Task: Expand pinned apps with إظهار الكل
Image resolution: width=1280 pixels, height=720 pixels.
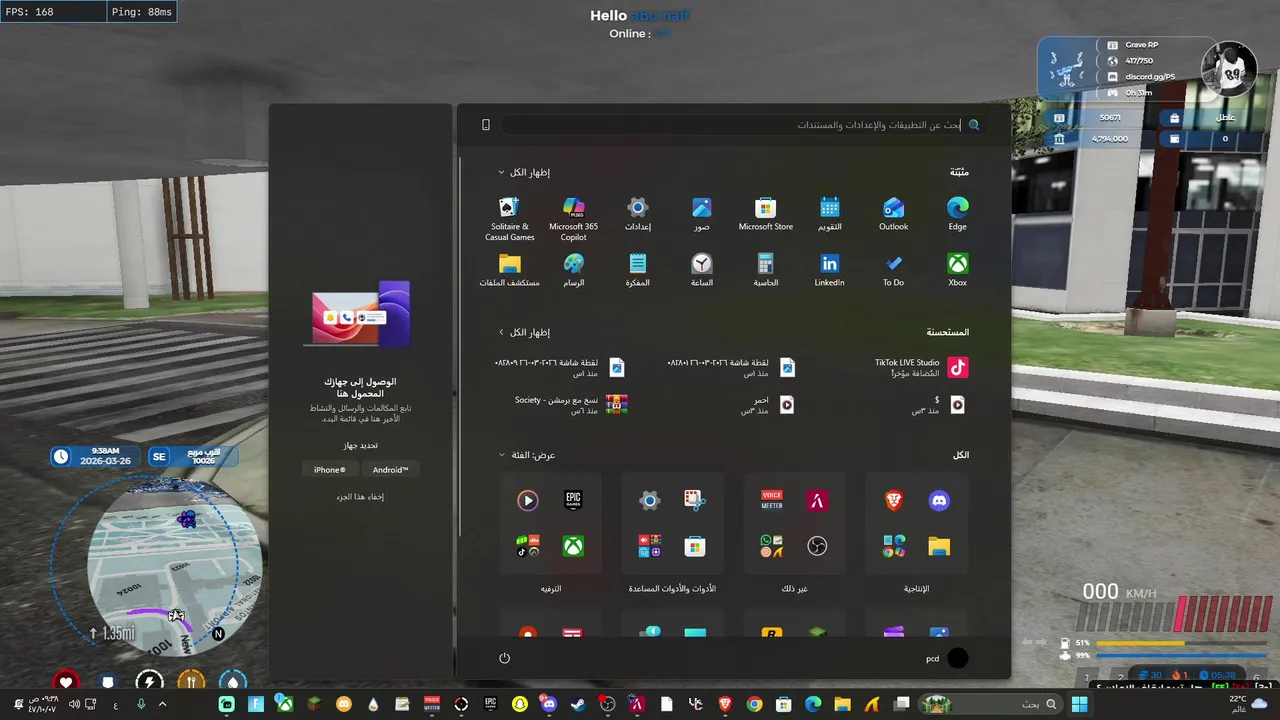Action: pos(524,172)
